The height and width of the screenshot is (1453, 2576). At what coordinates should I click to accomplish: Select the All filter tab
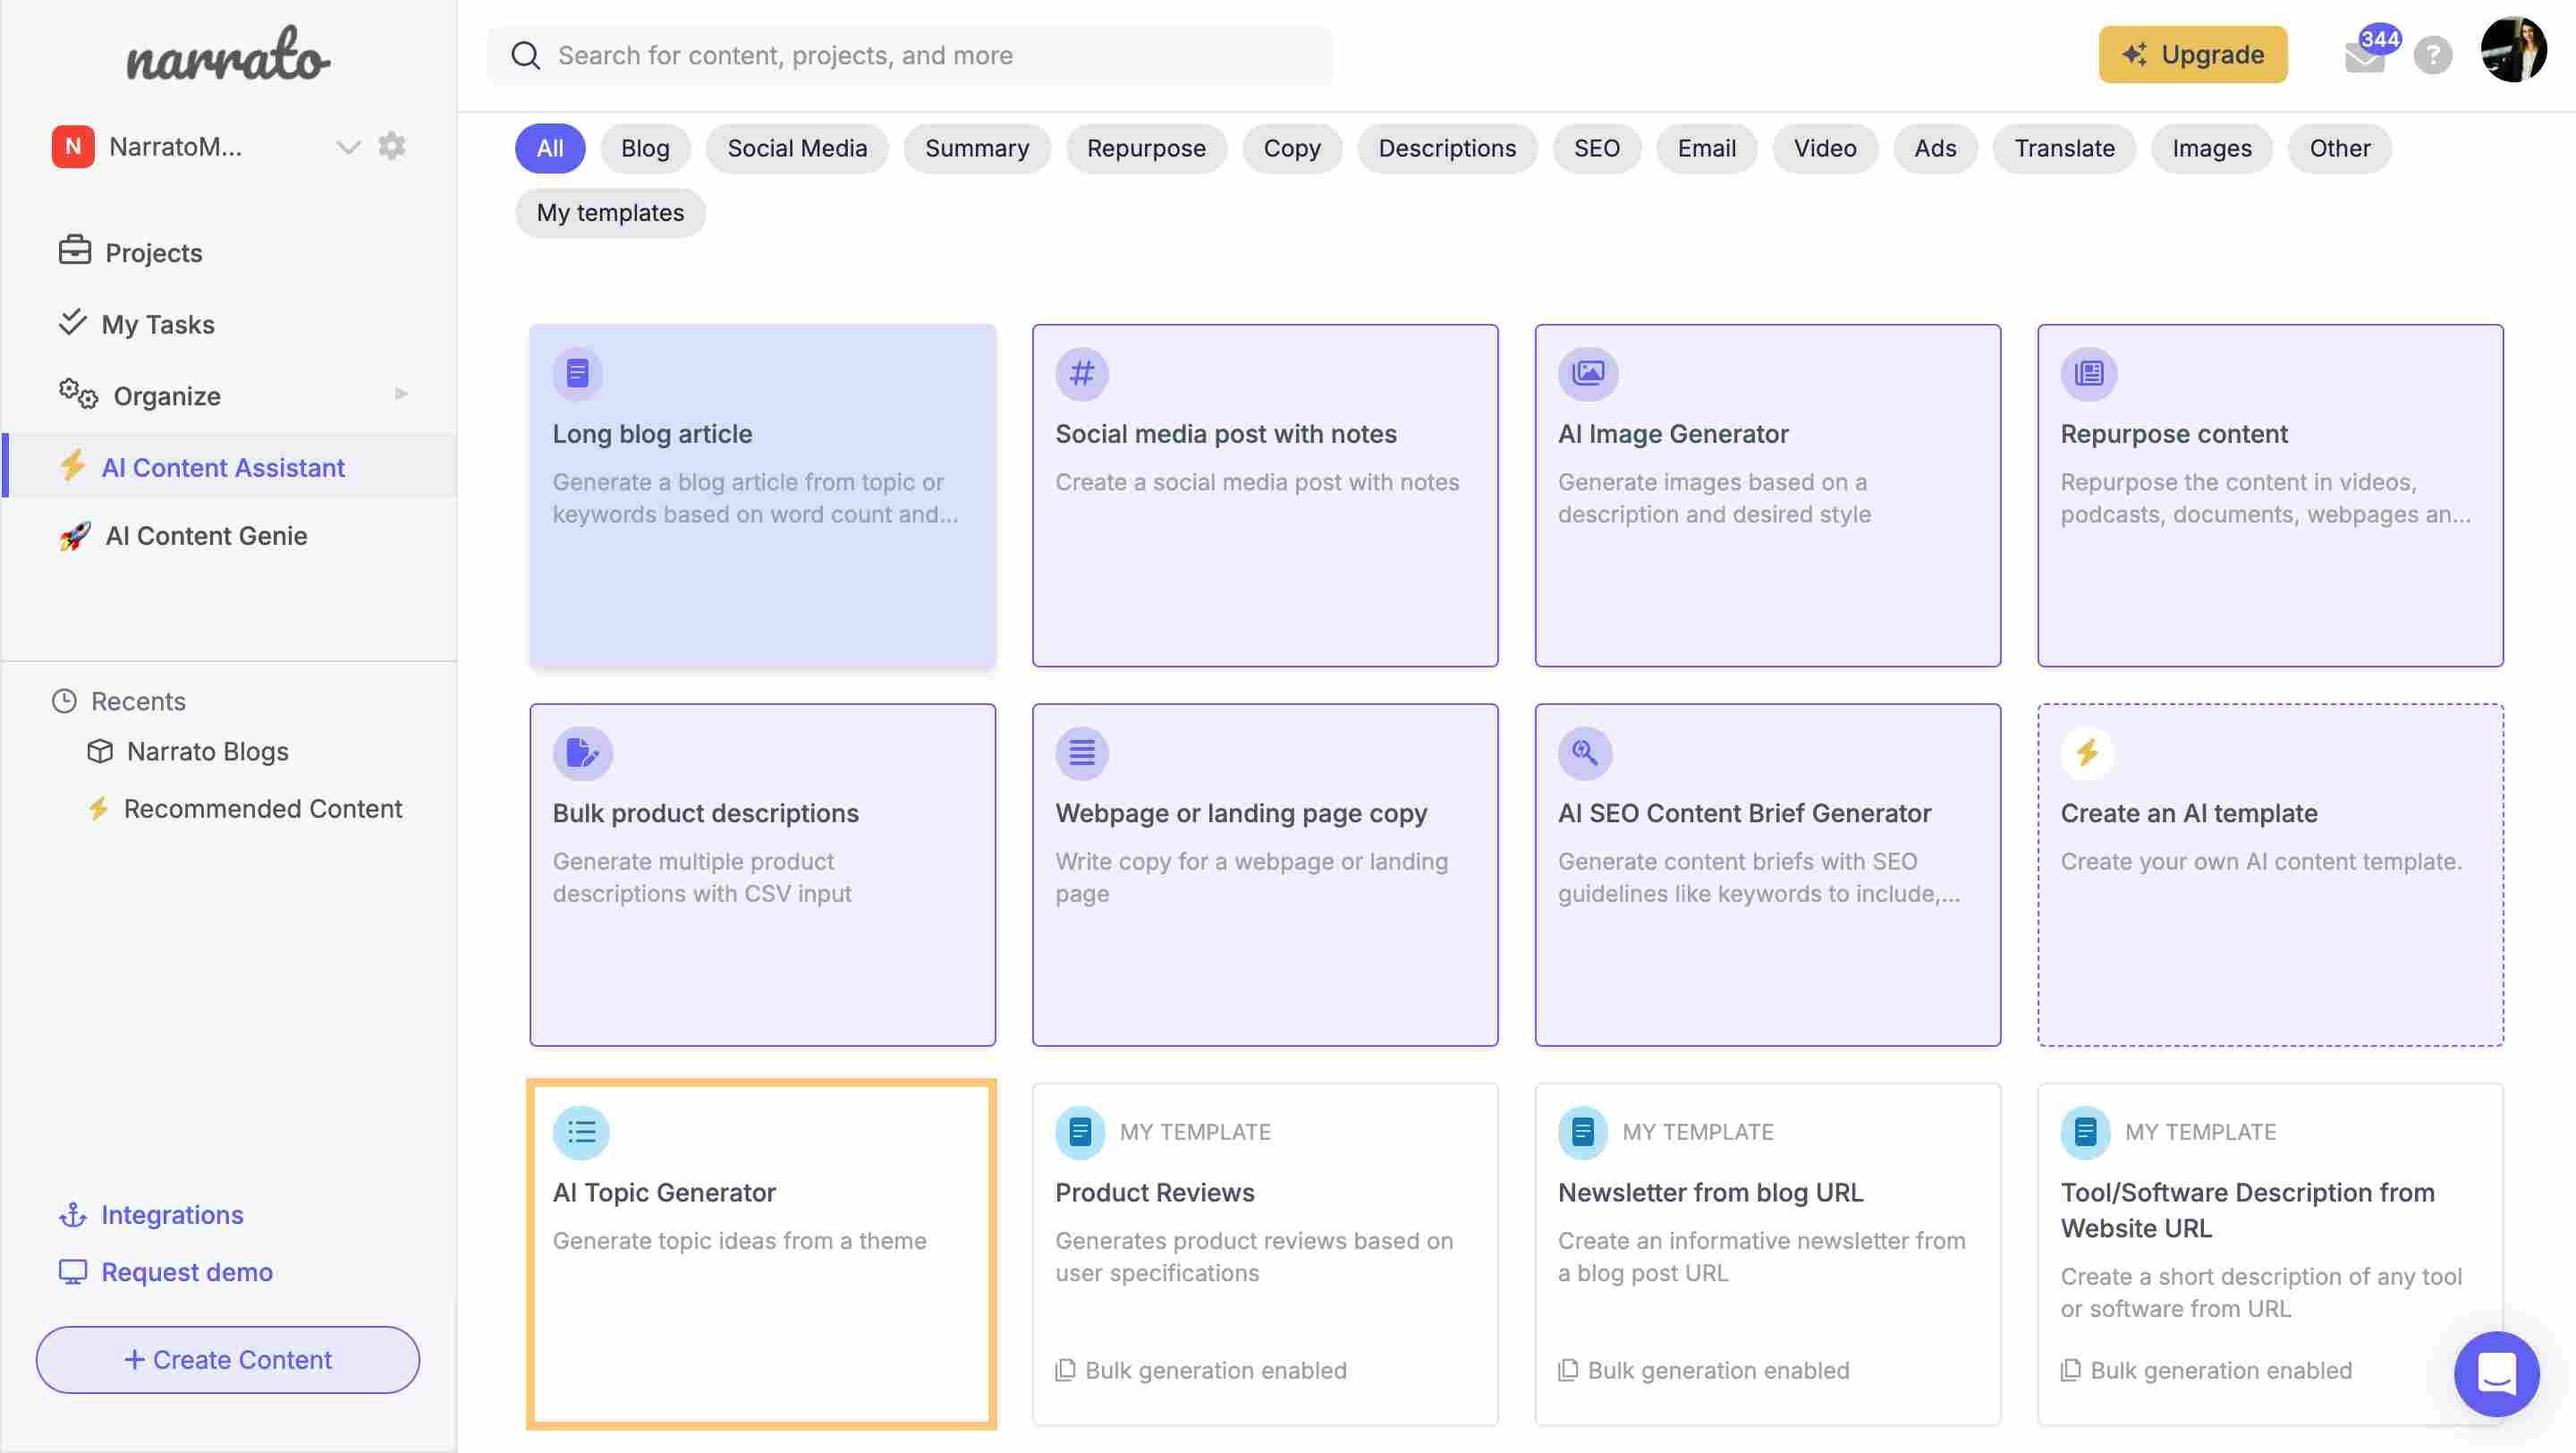550,148
